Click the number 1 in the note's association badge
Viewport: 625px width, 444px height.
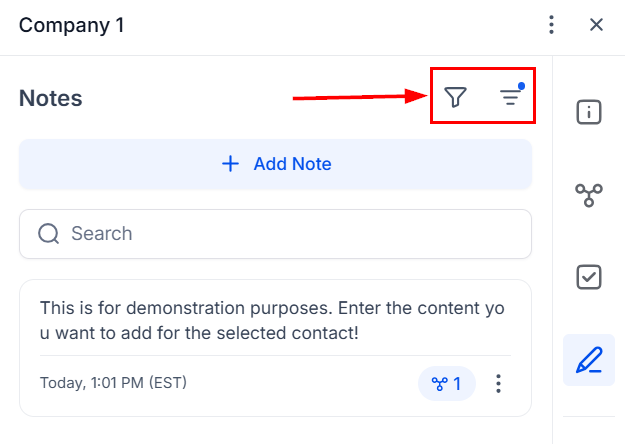[x=457, y=383]
